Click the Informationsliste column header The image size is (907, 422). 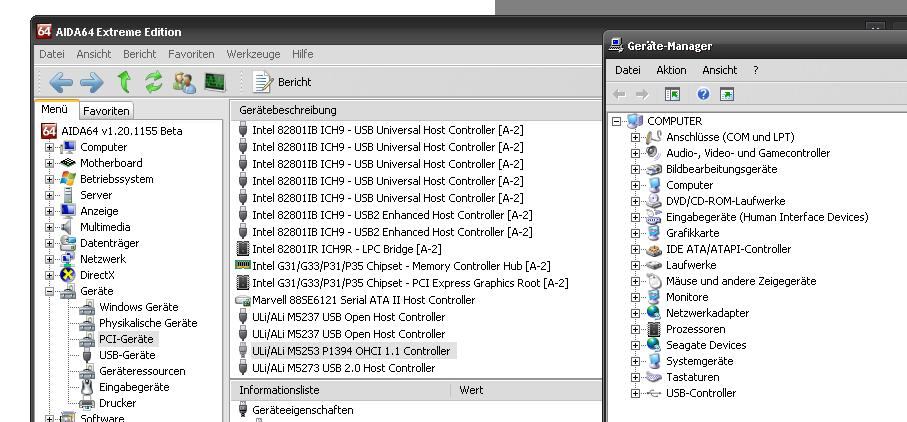pos(340,390)
